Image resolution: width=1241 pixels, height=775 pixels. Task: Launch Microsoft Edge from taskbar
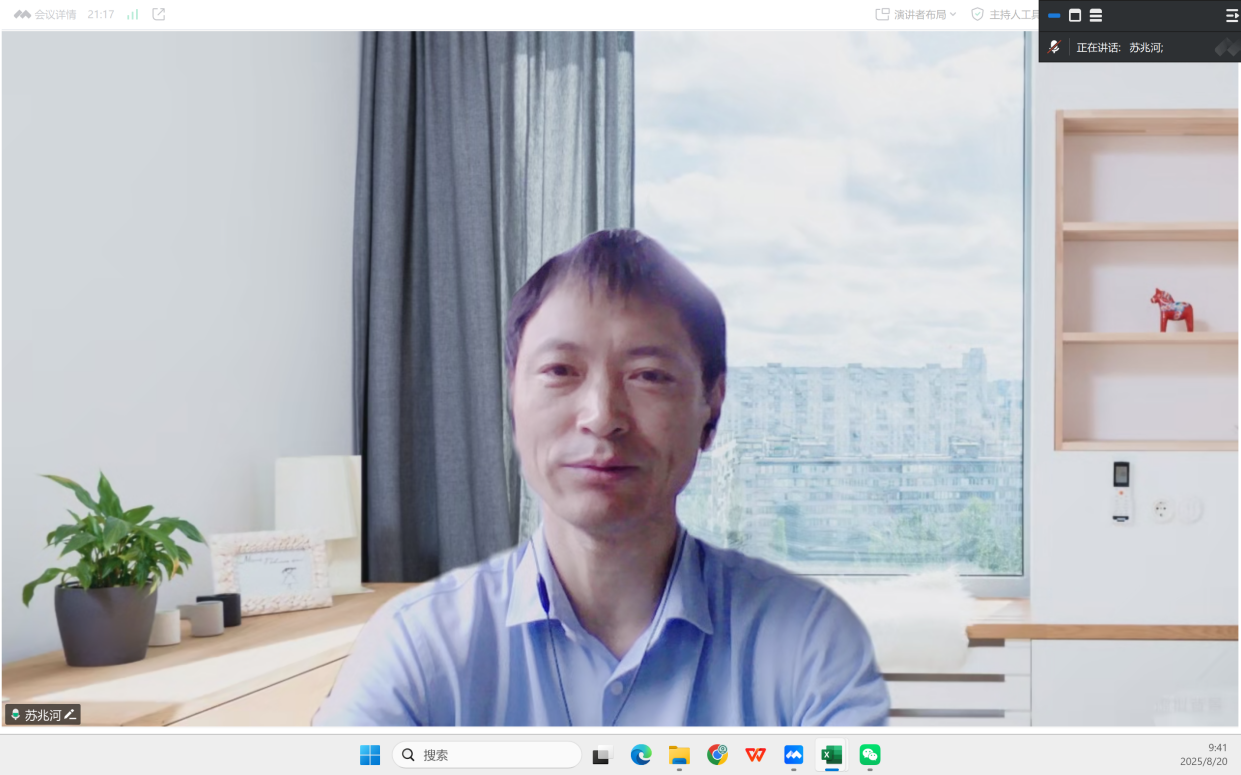tap(641, 755)
